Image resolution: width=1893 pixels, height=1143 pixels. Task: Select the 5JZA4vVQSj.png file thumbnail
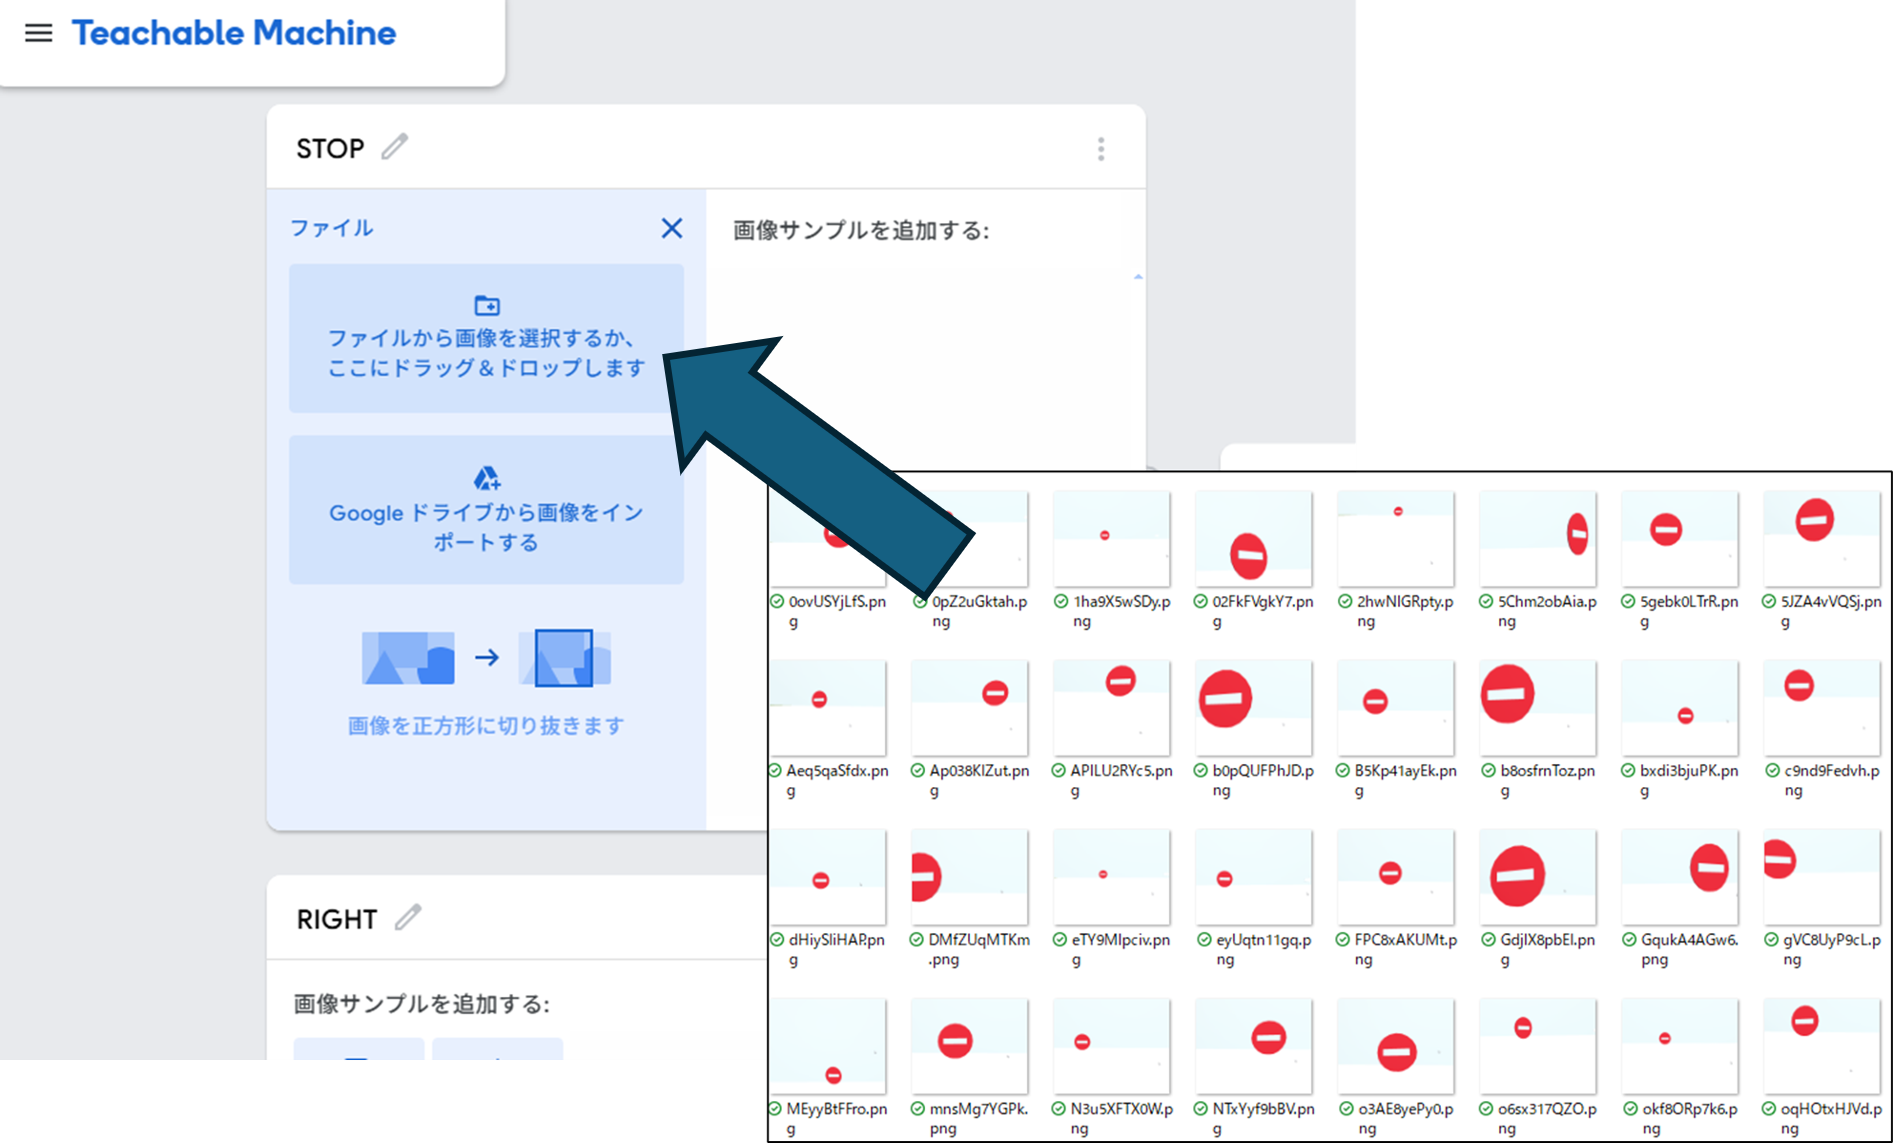point(1821,540)
